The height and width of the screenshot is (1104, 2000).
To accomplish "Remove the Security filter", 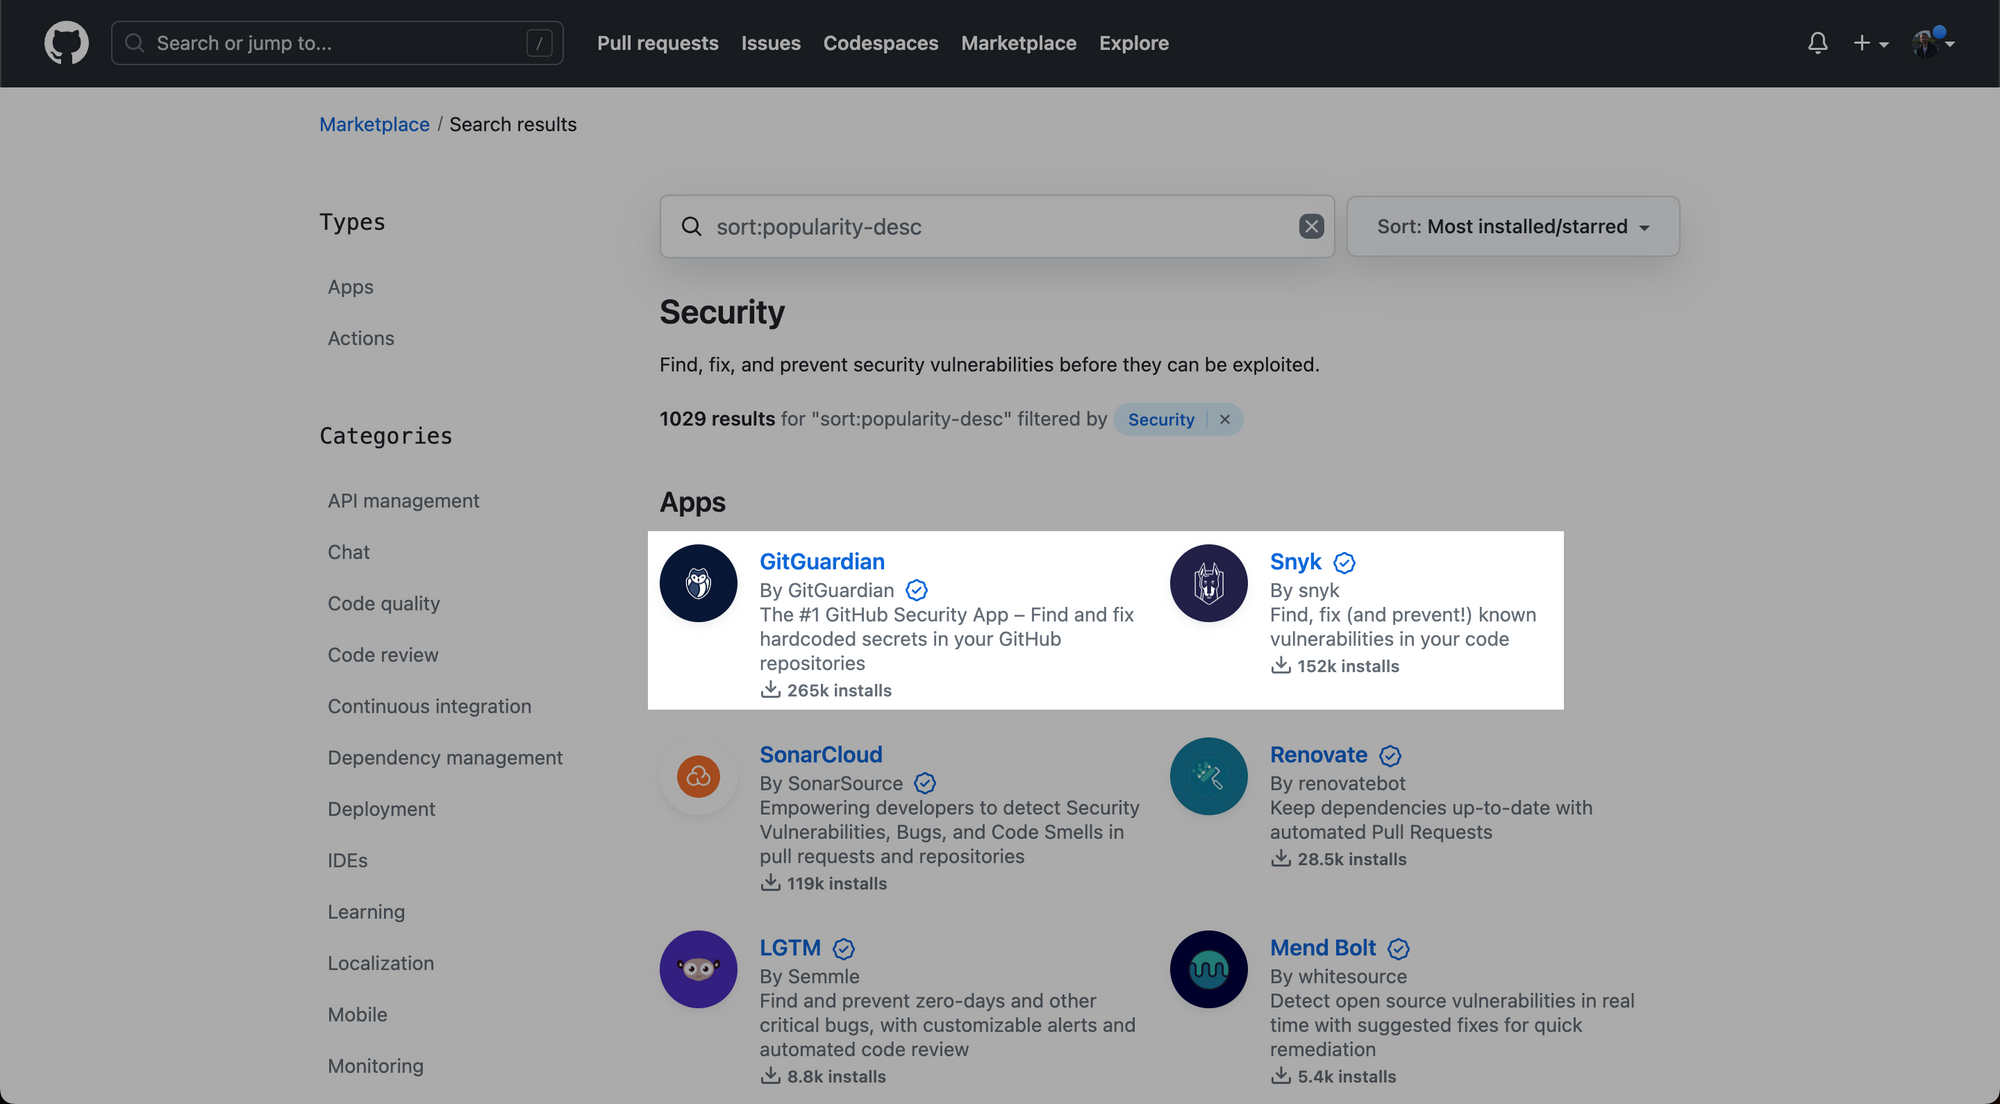I will pos(1224,419).
